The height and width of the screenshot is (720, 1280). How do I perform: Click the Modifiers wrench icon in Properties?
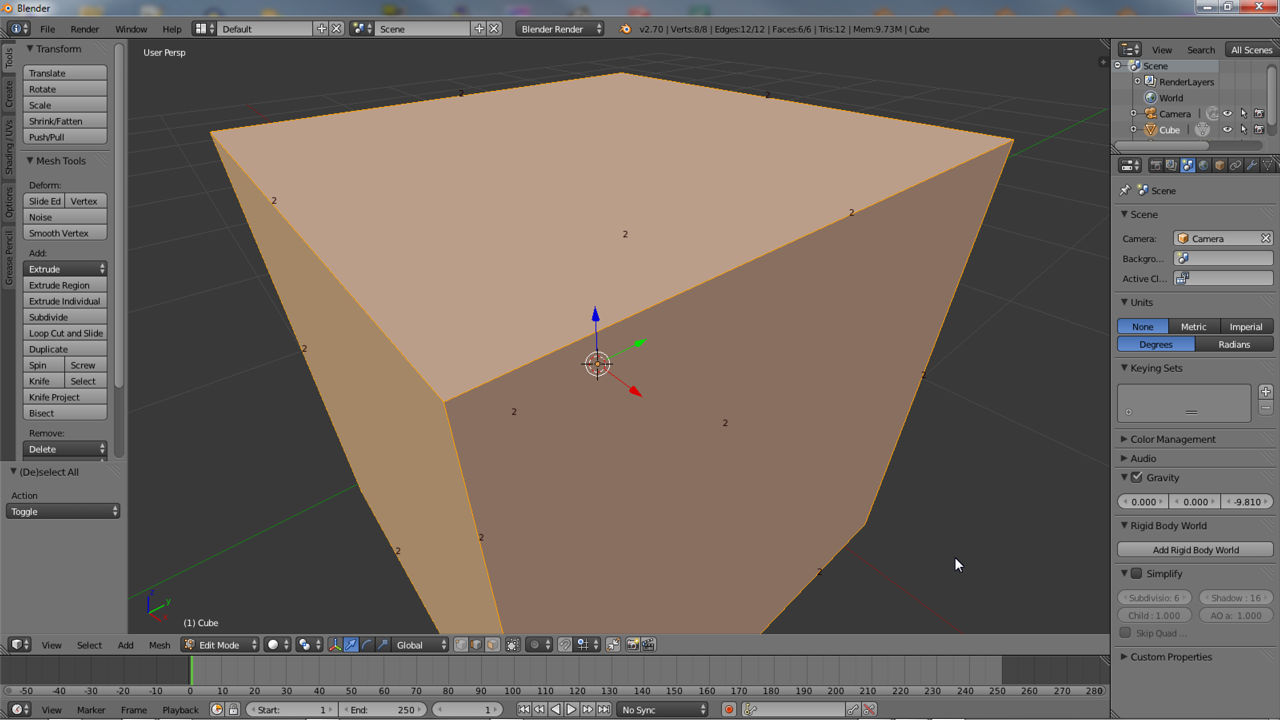[1253, 165]
